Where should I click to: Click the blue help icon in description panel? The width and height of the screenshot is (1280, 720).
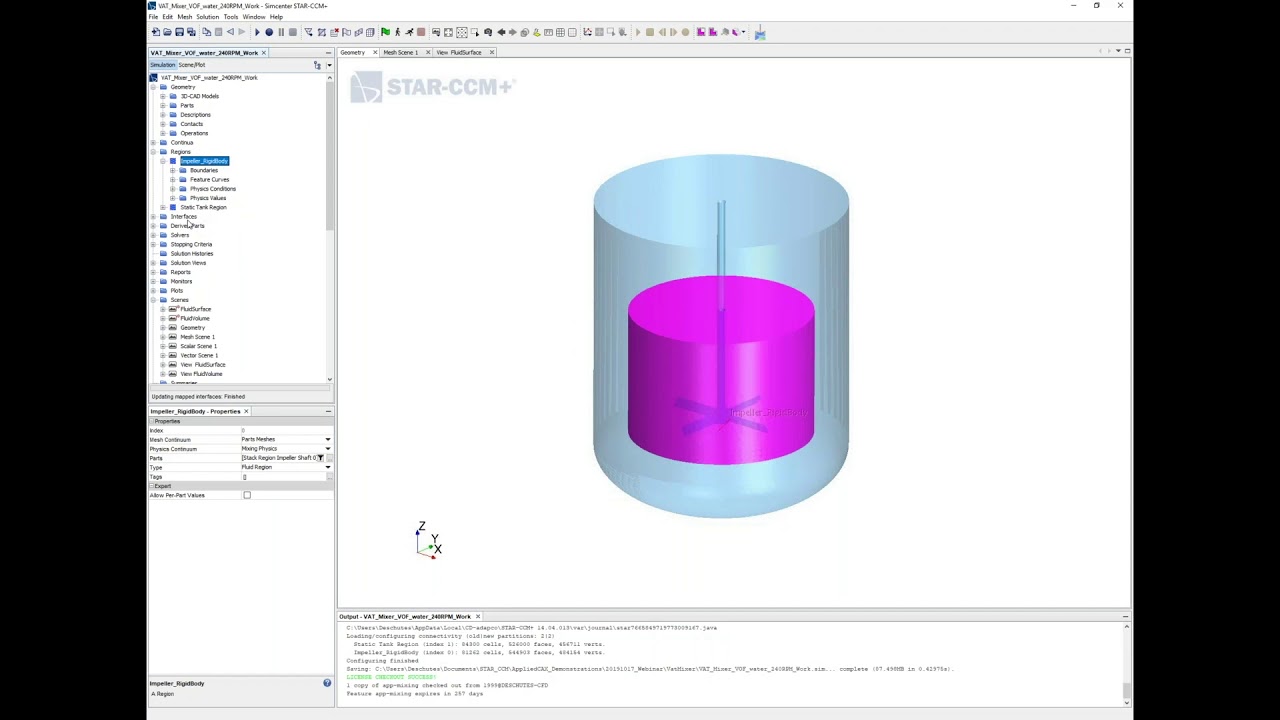tap(327, 683)
